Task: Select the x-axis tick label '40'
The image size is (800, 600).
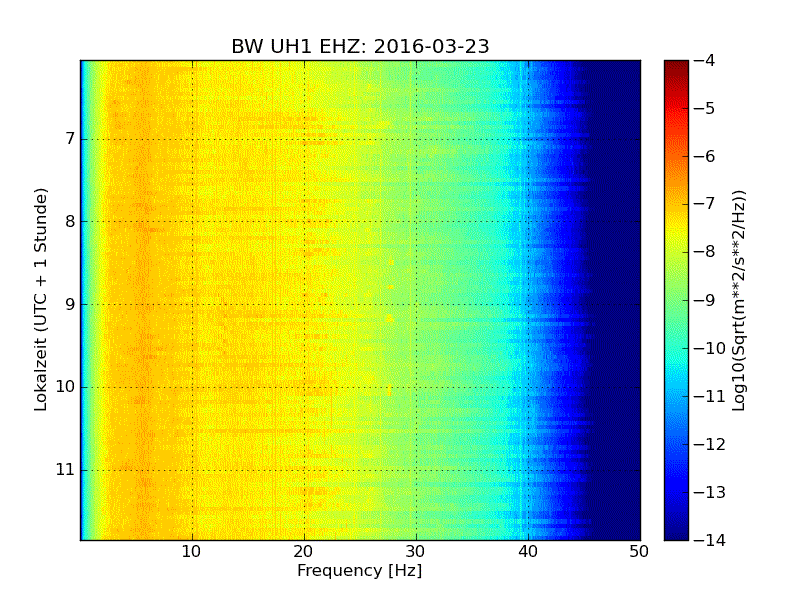Action: [528, 551]
